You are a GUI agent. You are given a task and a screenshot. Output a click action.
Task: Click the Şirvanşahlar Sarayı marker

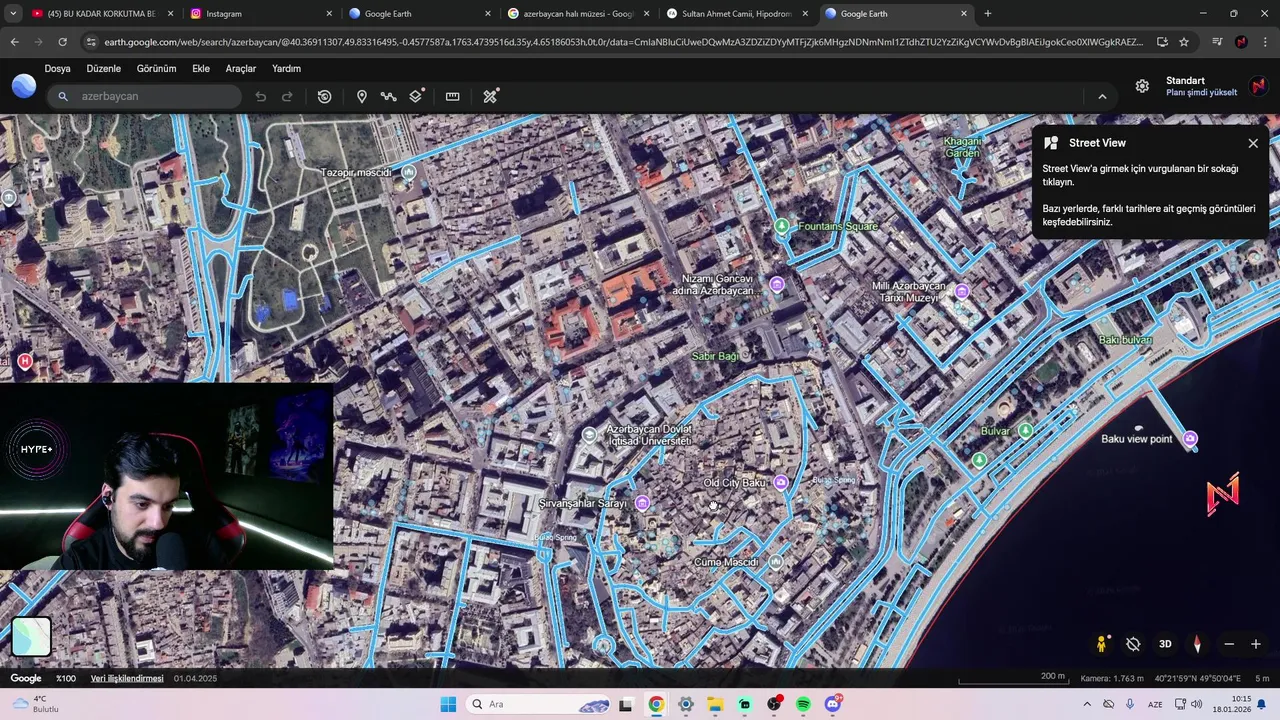(643, 503)
